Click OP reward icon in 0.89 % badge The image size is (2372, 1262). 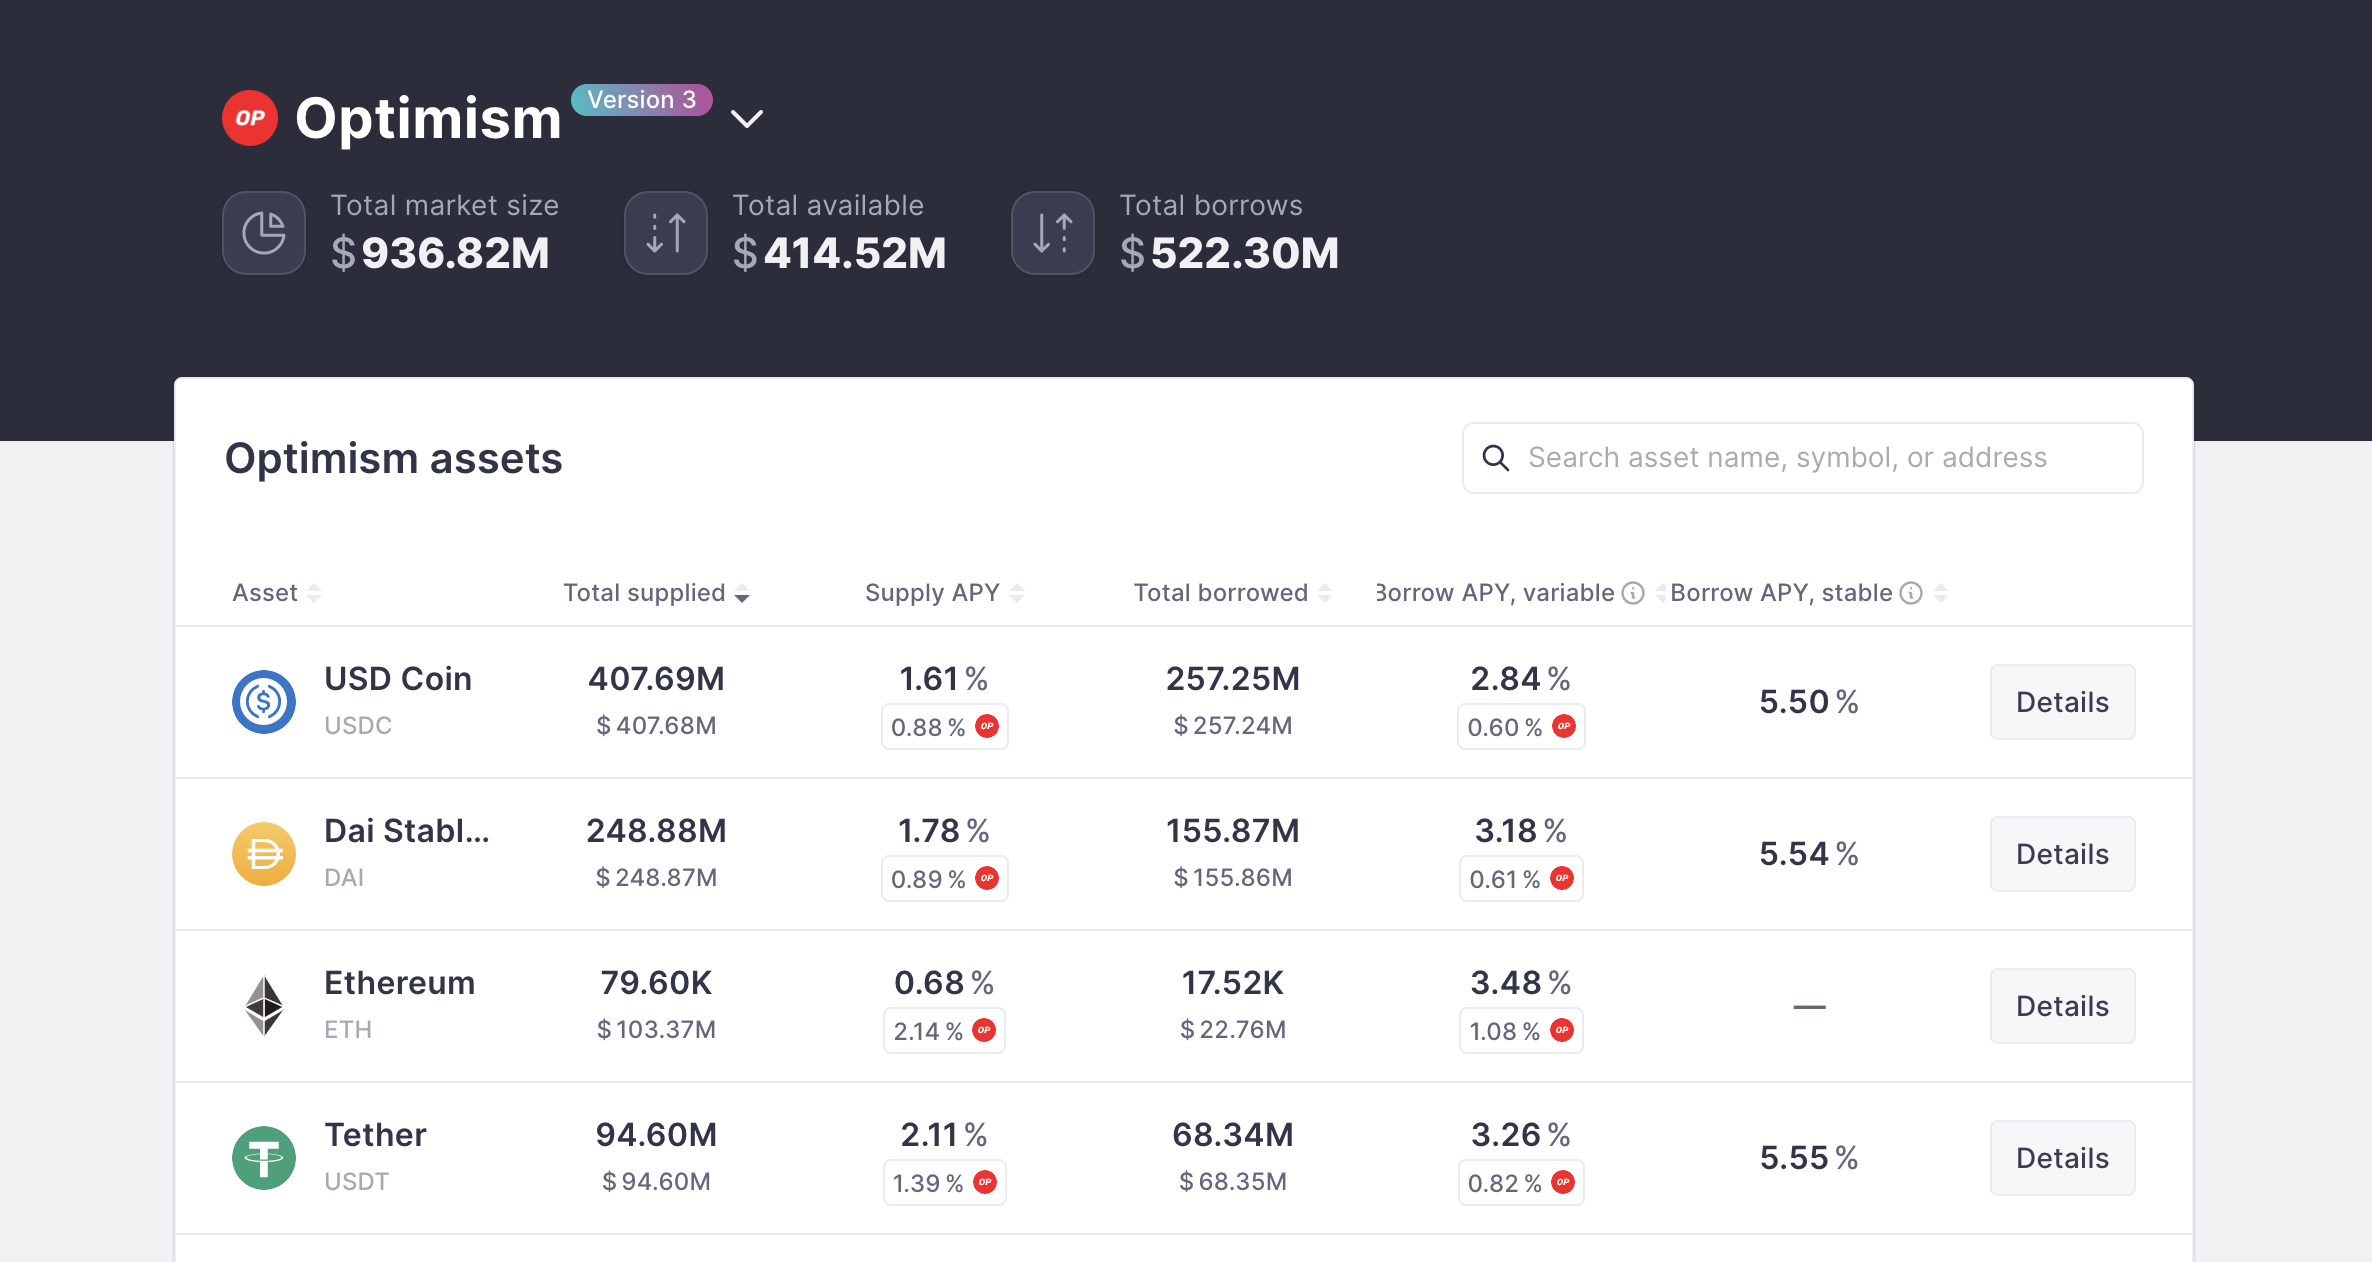click(987, 878)
